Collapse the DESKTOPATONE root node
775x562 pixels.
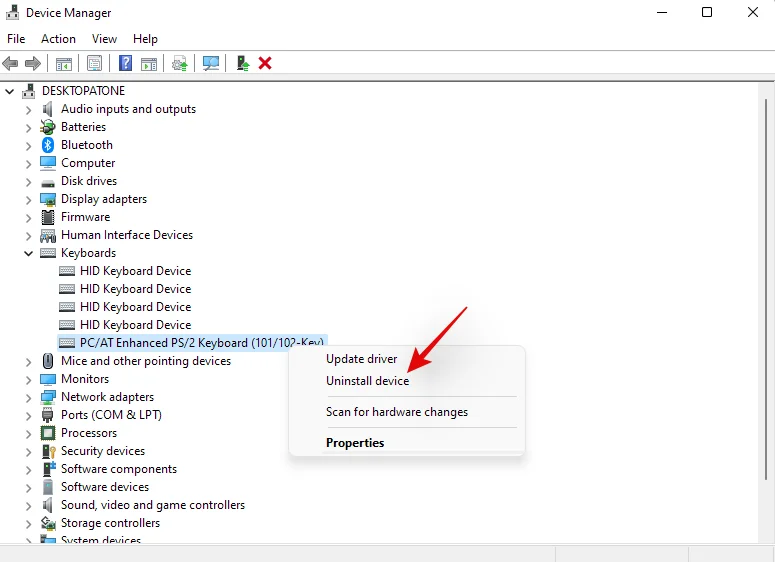10,91
